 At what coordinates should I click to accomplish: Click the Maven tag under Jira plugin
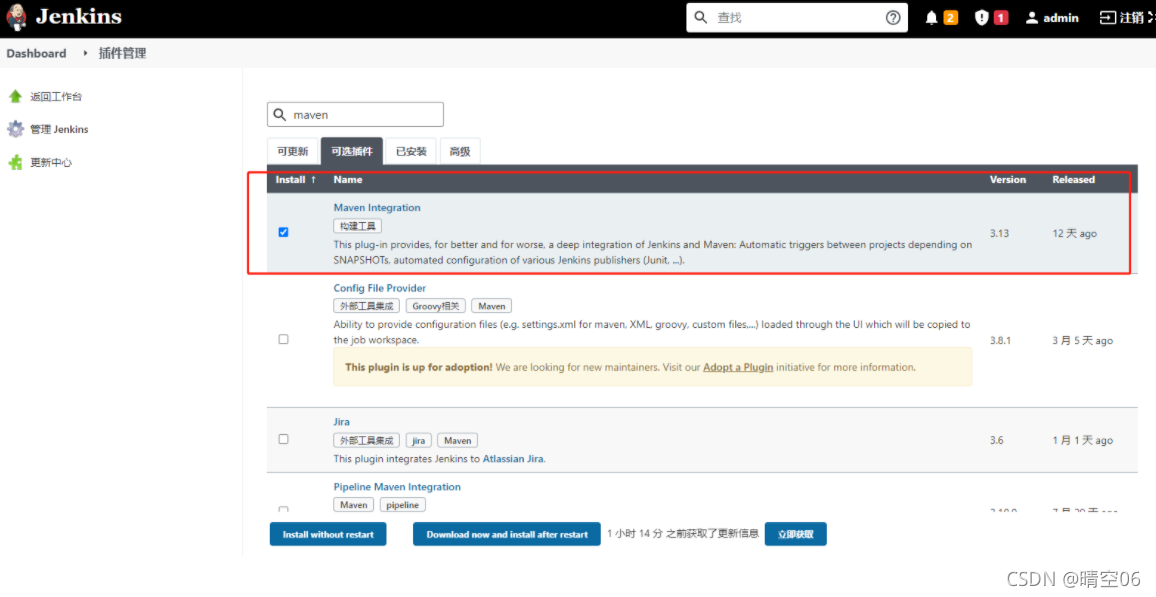(457, 441)
